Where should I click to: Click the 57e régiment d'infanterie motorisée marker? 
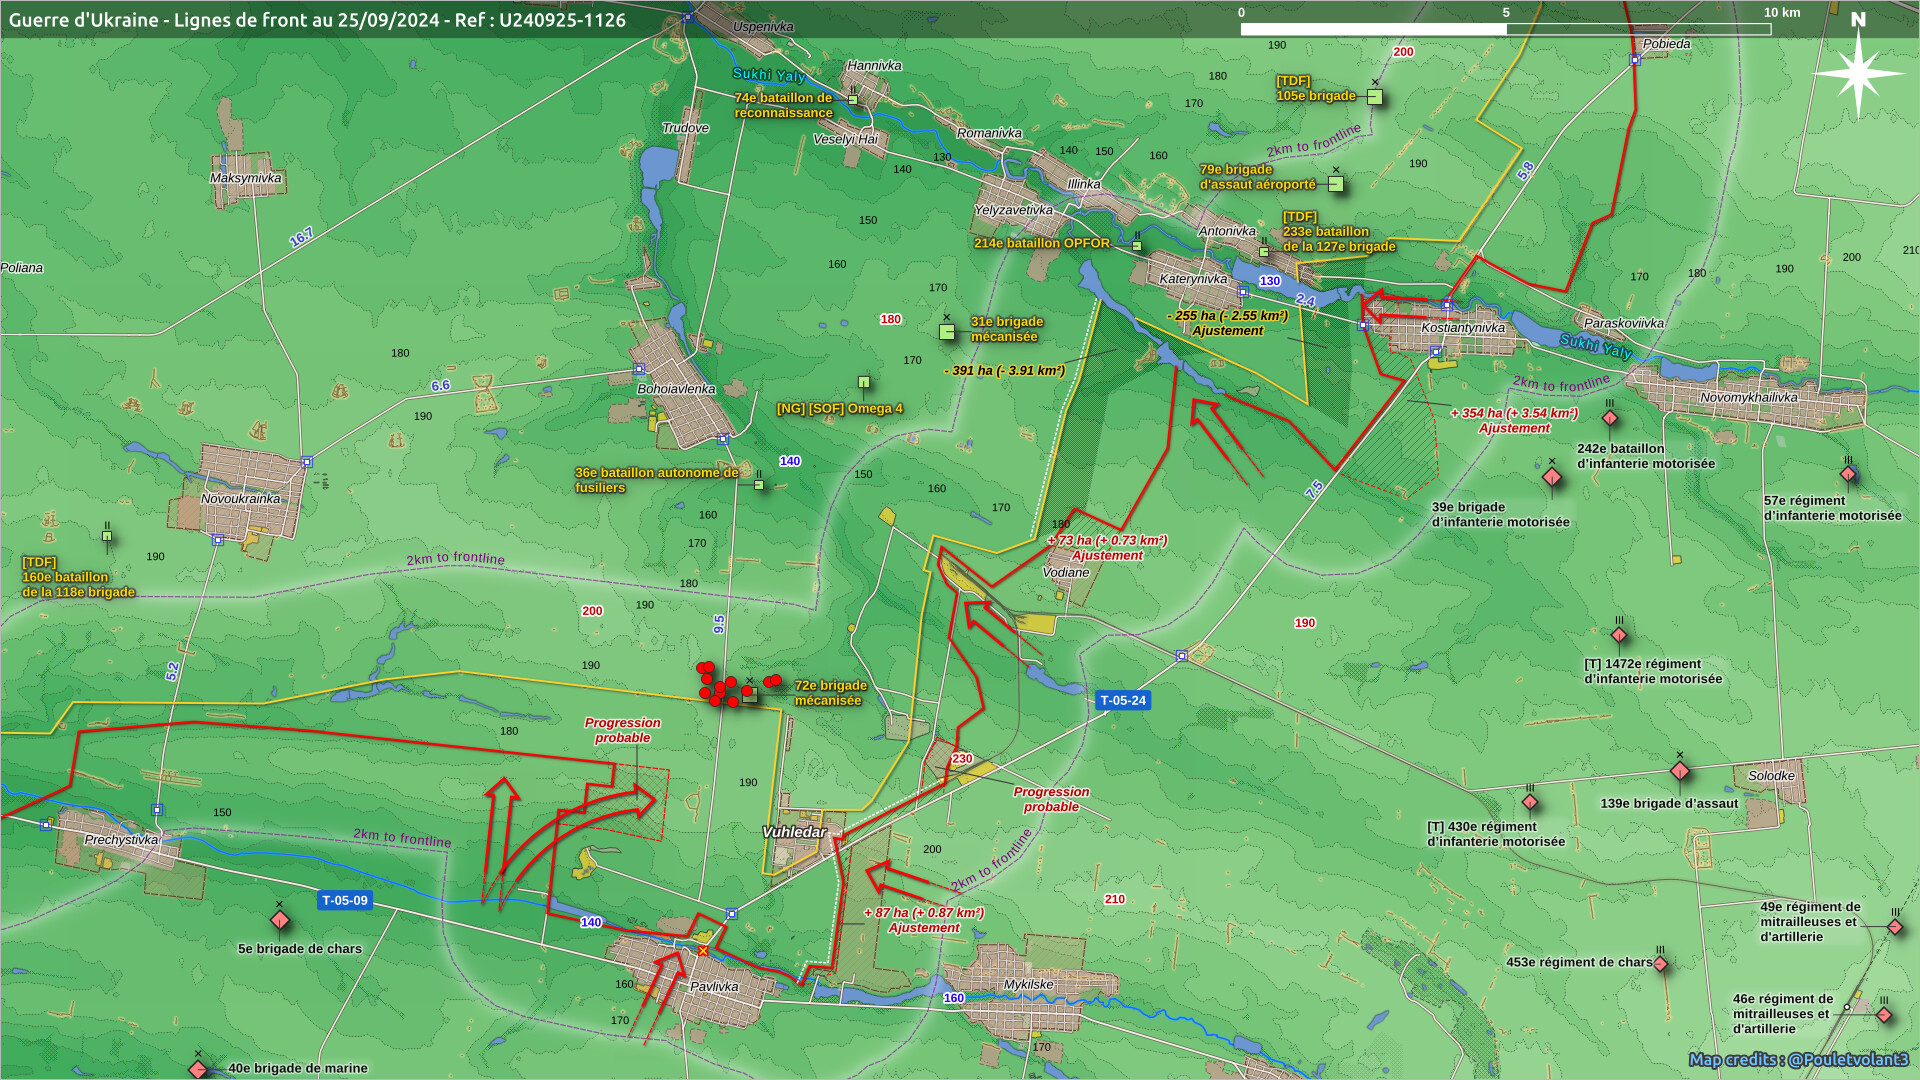pyautogui.click(x=1848, y=474)
